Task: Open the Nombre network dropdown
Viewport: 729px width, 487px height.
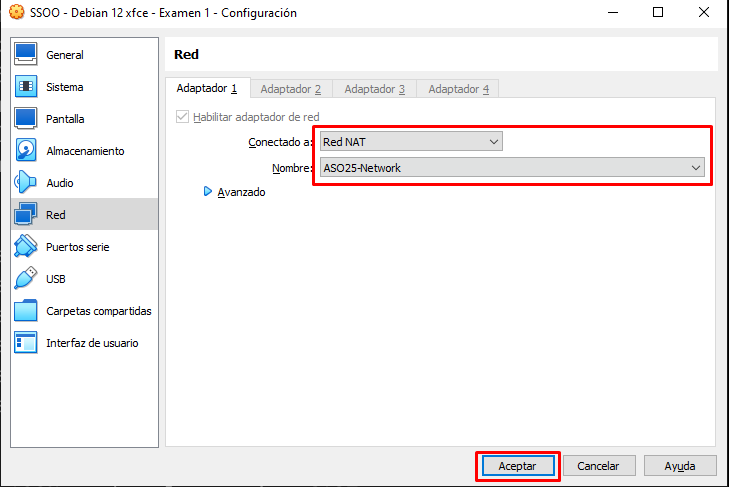Action: (x=512, y=168)
